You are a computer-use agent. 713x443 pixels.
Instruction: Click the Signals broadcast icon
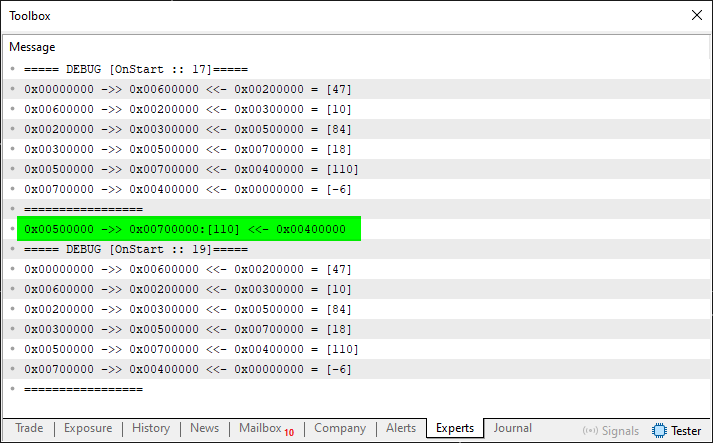[x=590, y=430]
